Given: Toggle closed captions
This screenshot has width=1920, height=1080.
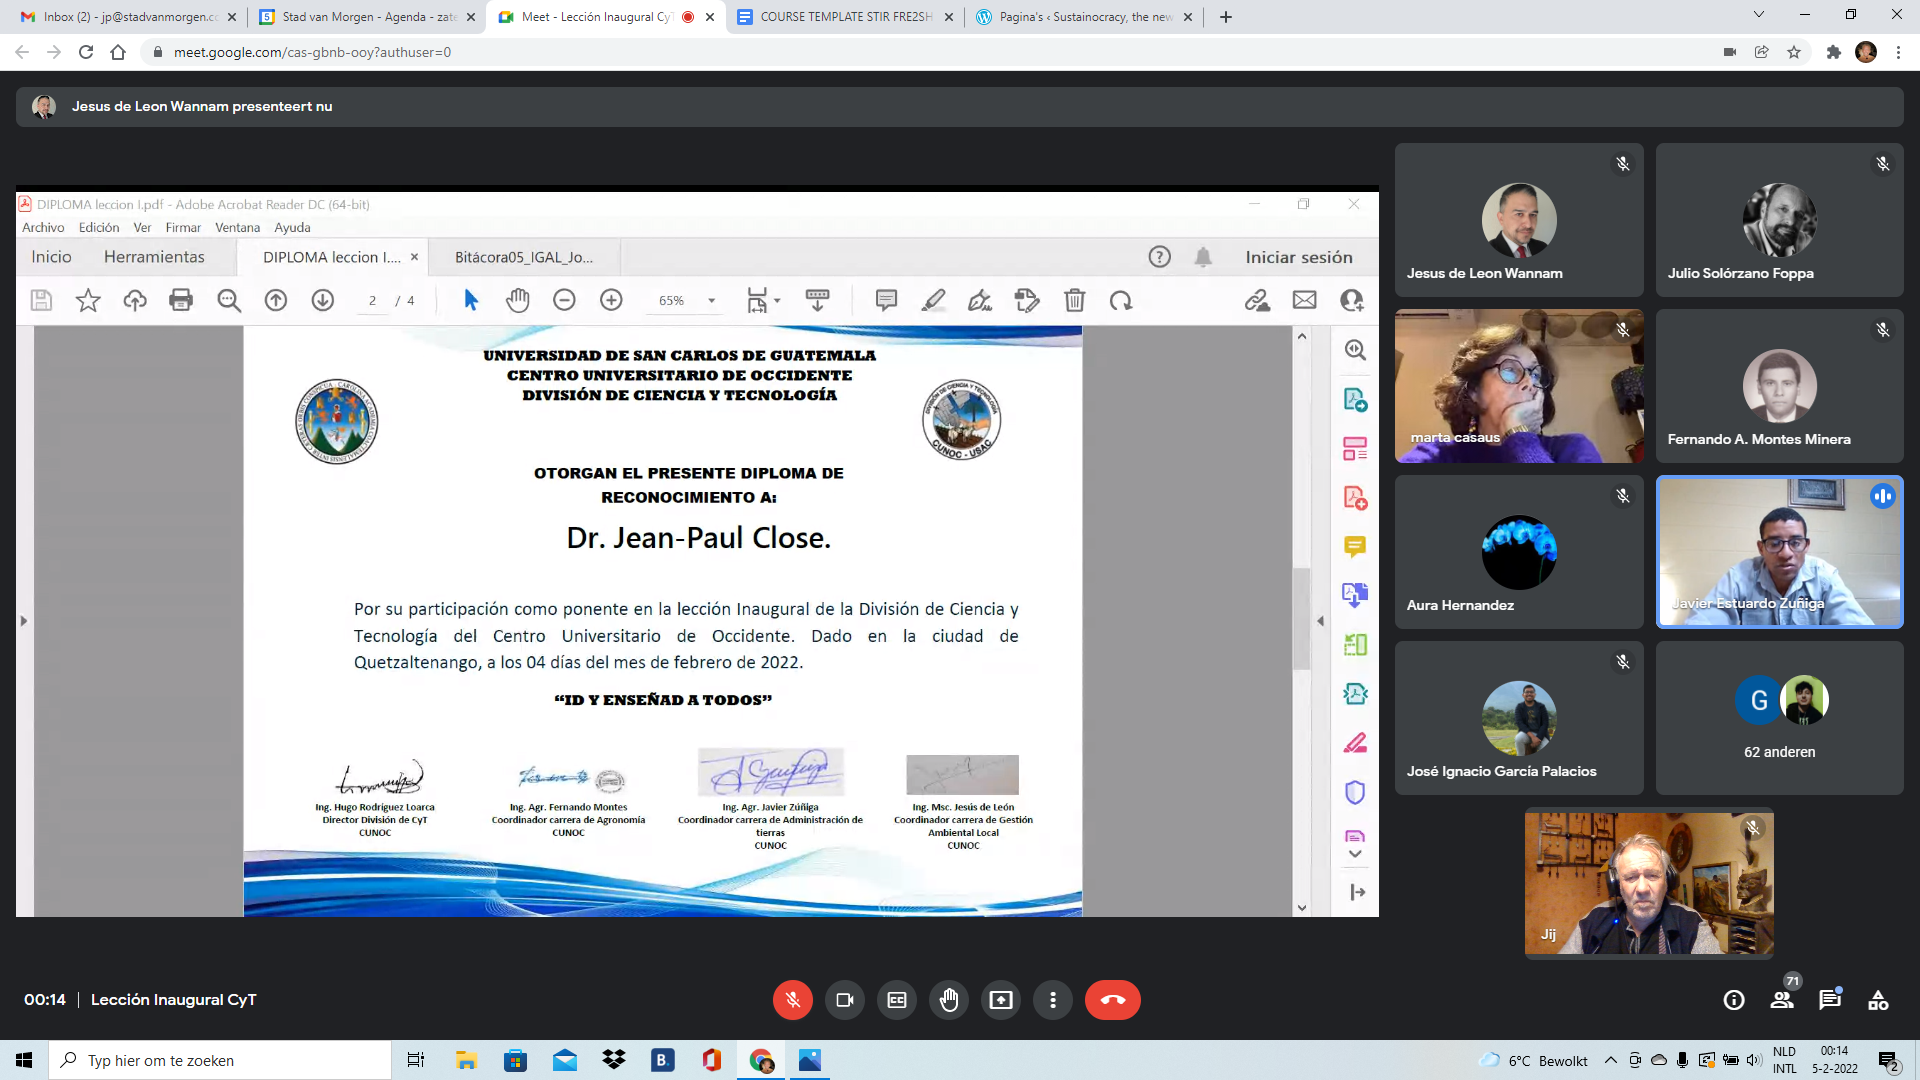Looking at the screenshot, I should pyautogui.click(x=897, y=1000).
